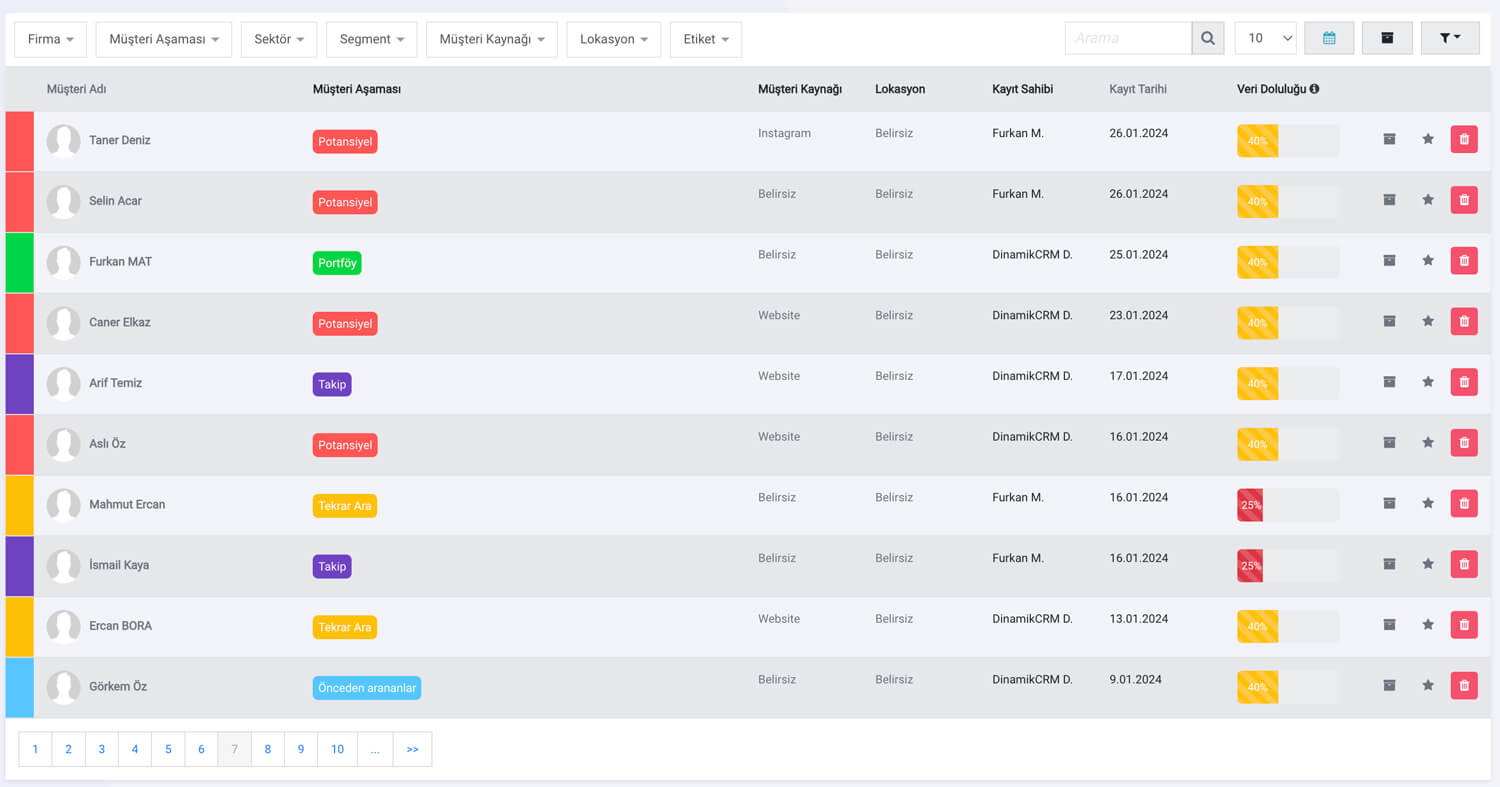Expand the Segment filter
Viewport: 1500px width, 787px height.
(372, 39)
